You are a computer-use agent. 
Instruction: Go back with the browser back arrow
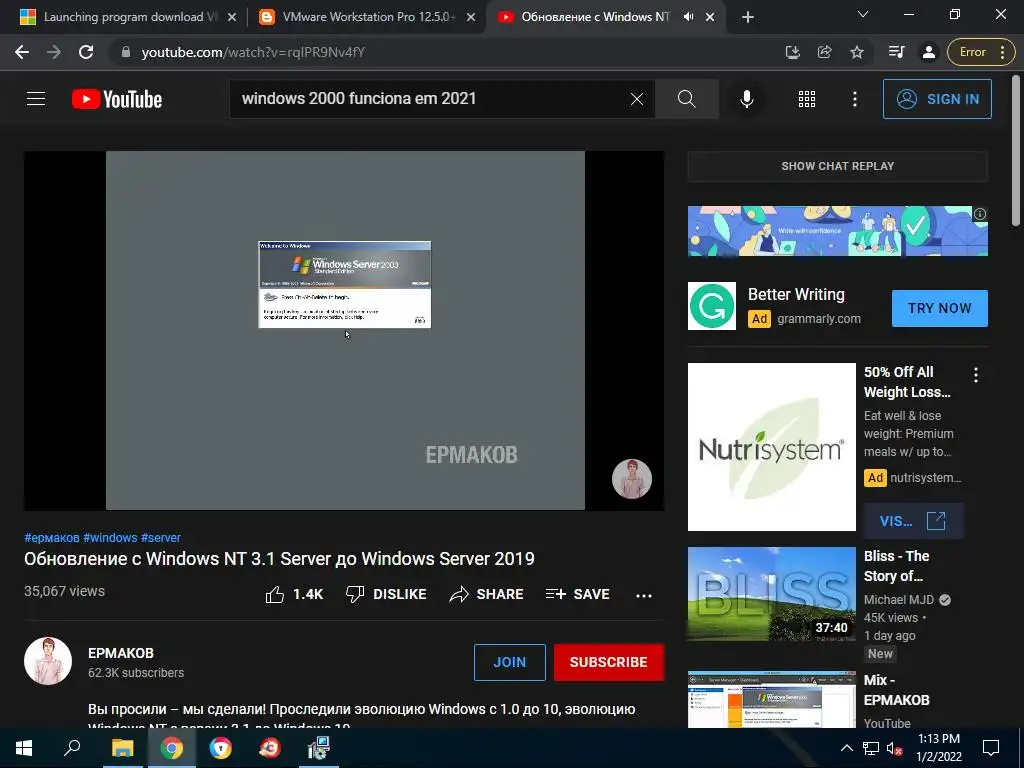point(22,52)
